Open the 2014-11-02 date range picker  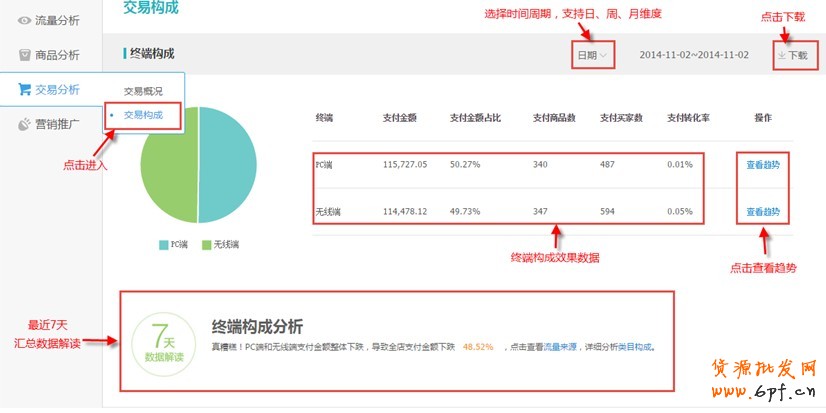pos(692,55)
